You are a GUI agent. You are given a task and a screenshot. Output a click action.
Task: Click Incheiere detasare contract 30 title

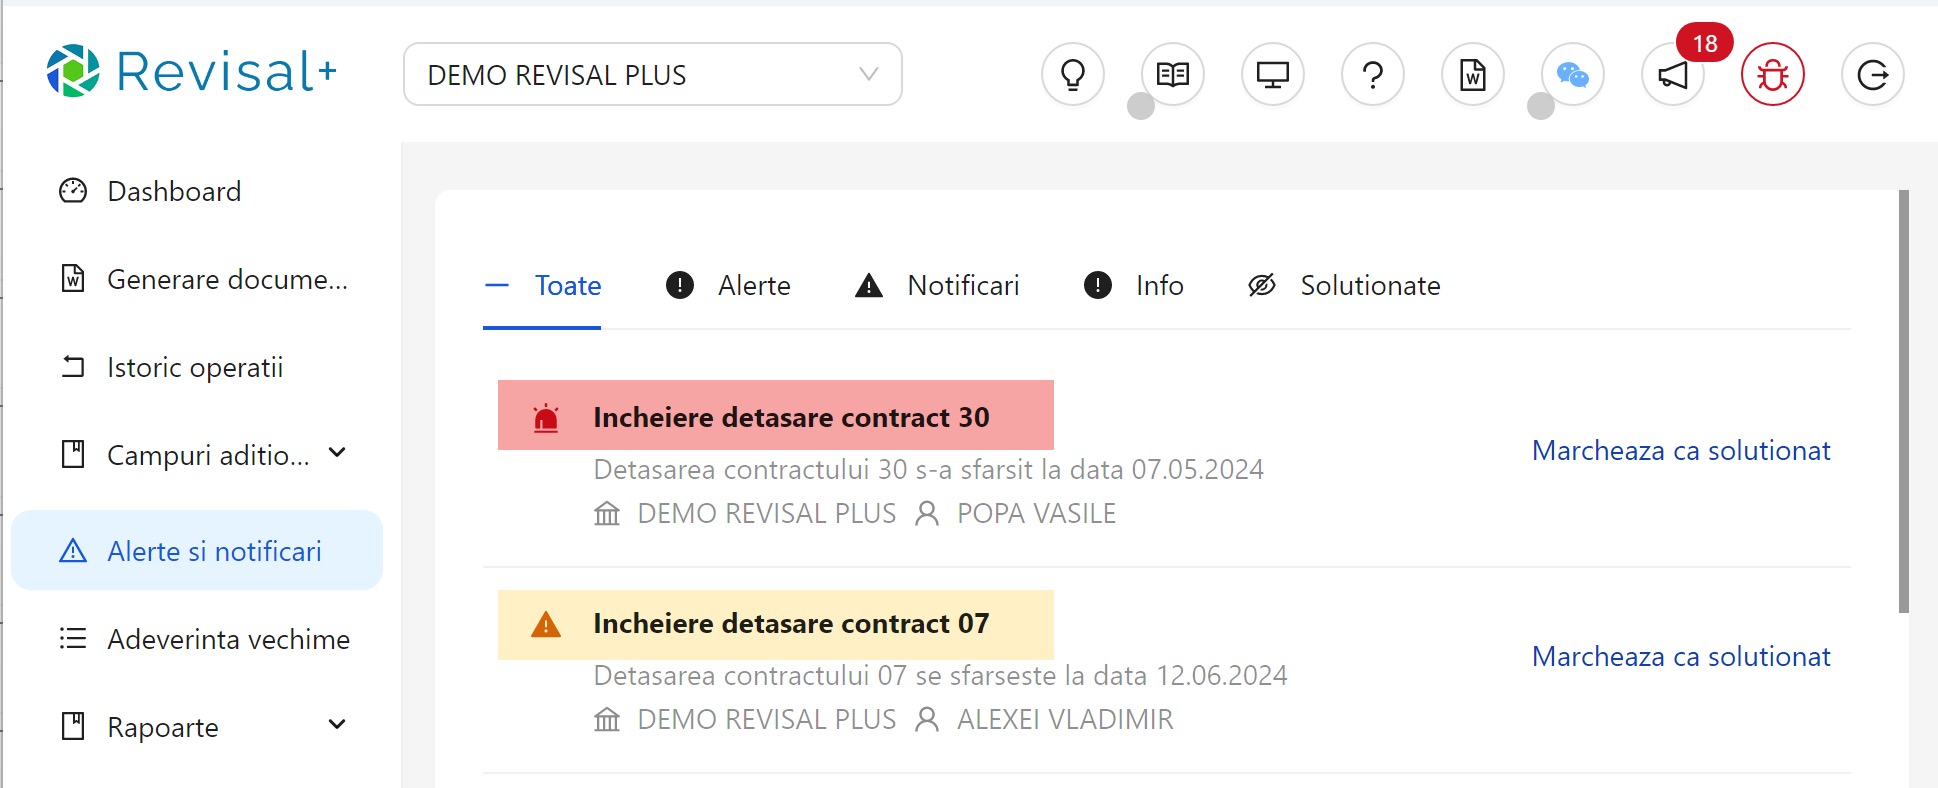coord(791,417)
